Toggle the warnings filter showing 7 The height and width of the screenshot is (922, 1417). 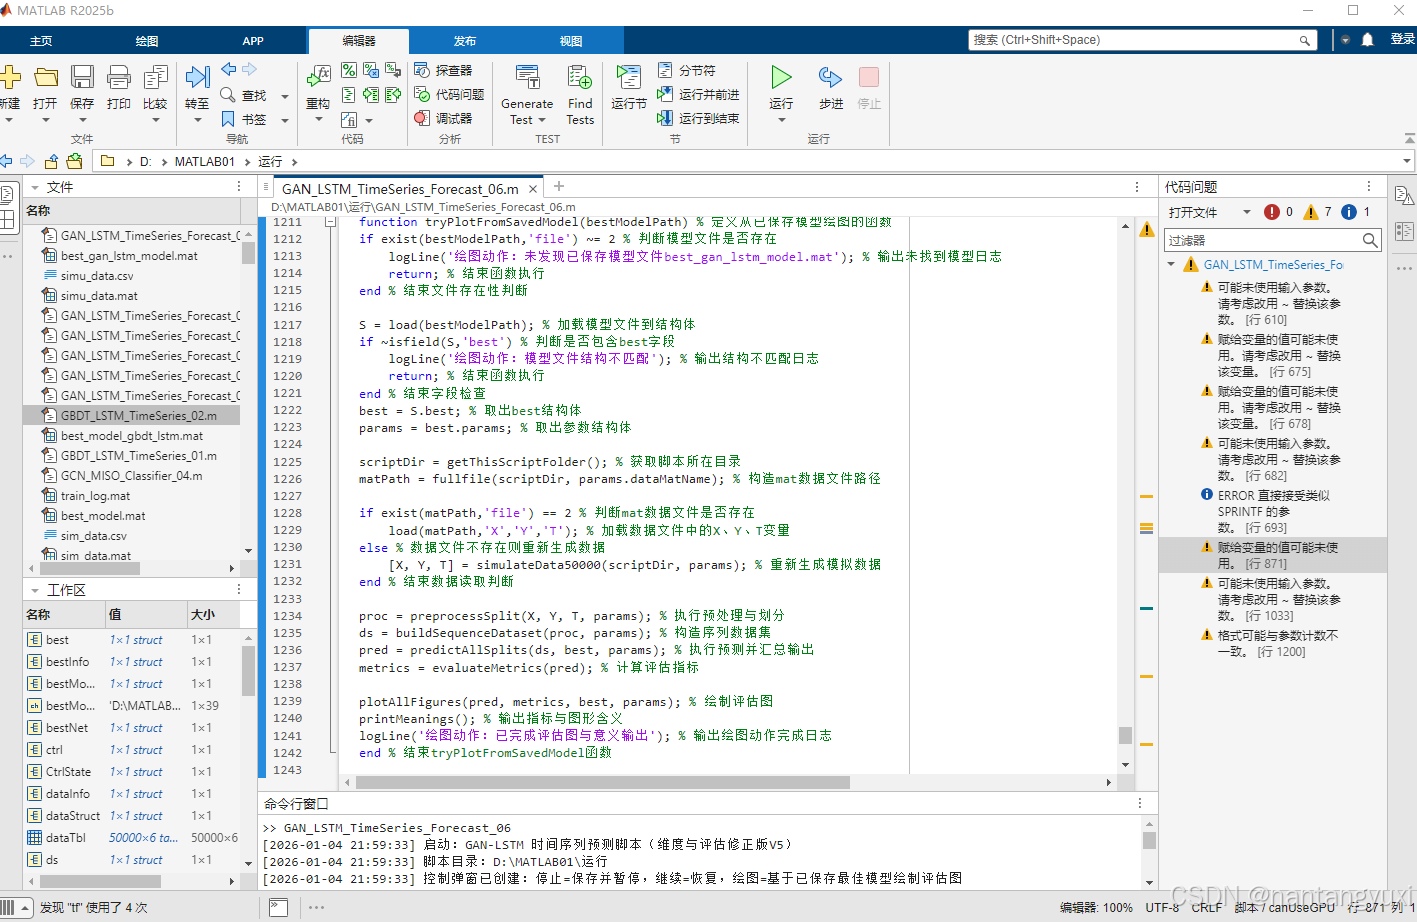click(1317, 212)
